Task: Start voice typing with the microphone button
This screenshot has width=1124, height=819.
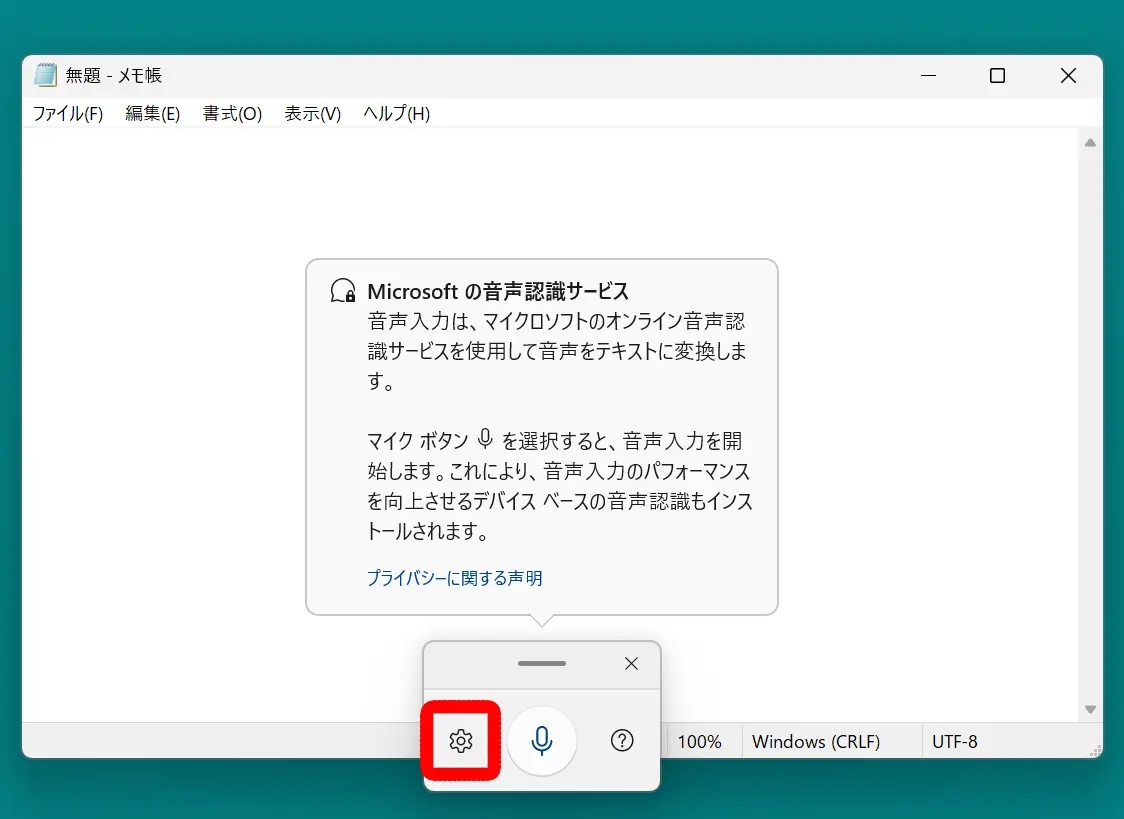Action: (x=541, y=741)
